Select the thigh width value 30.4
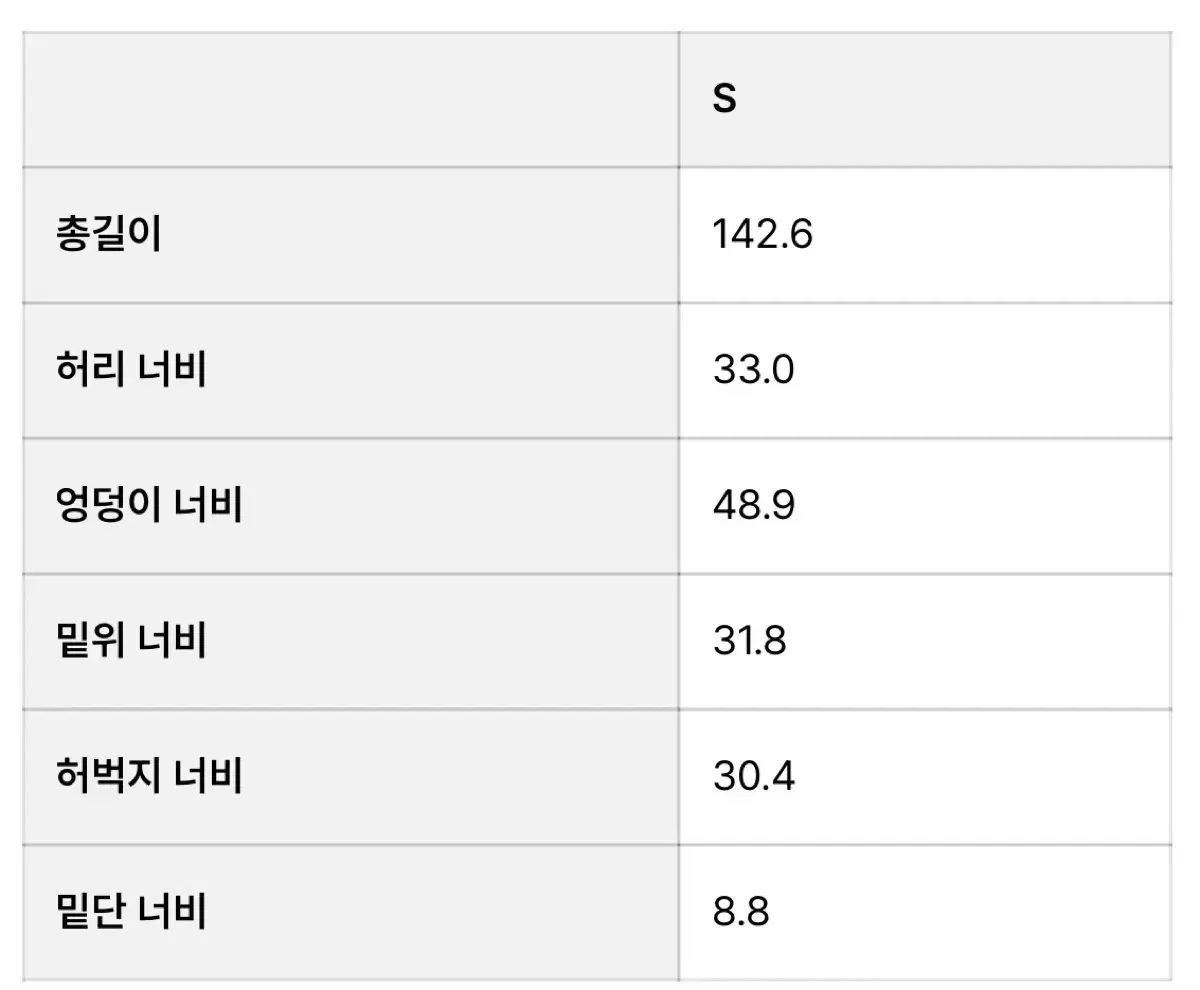Screen dimensions: 1200x990 (x=754, y=777)
